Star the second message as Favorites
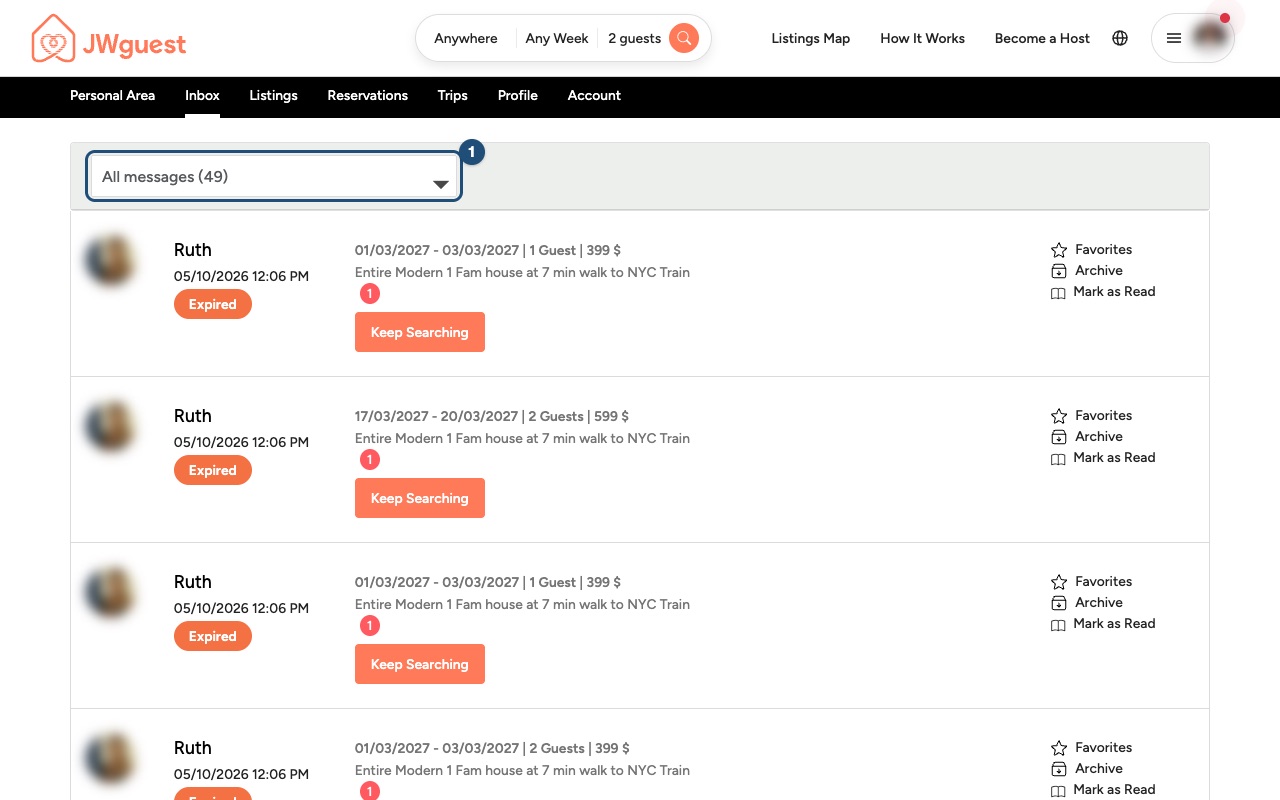 pyautogui.click(x=1092, y=416)
